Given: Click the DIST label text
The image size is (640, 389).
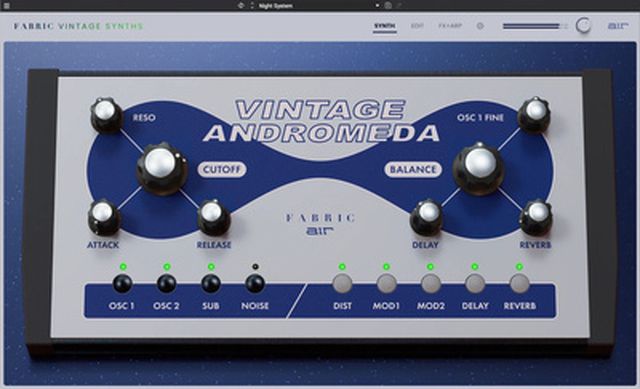Looking at the screenshot, I should 342,306.
